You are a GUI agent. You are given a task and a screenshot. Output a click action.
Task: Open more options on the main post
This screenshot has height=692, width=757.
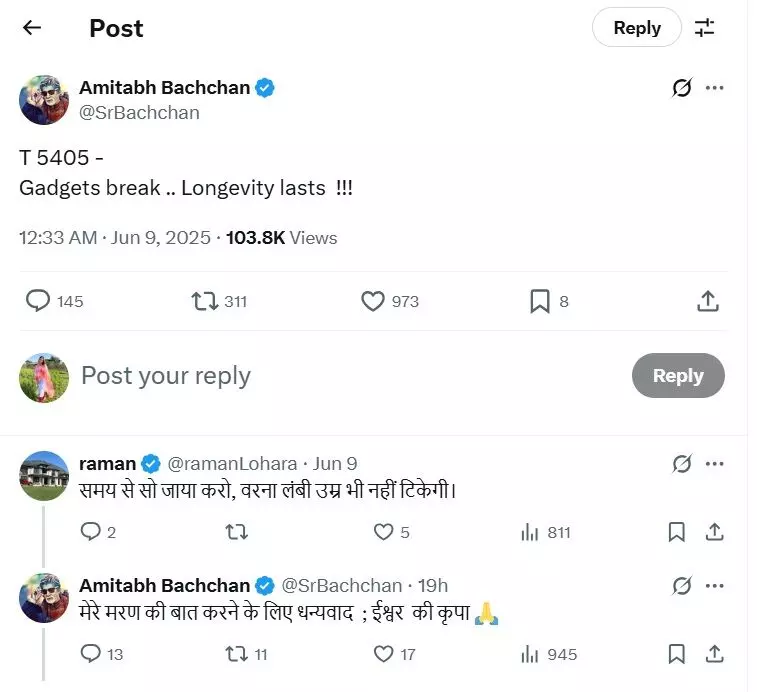point(715,88)
